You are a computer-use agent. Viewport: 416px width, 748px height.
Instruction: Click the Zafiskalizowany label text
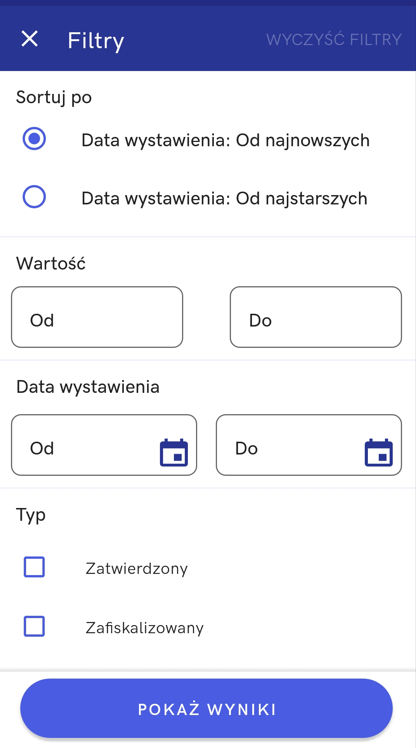(145, 628)
